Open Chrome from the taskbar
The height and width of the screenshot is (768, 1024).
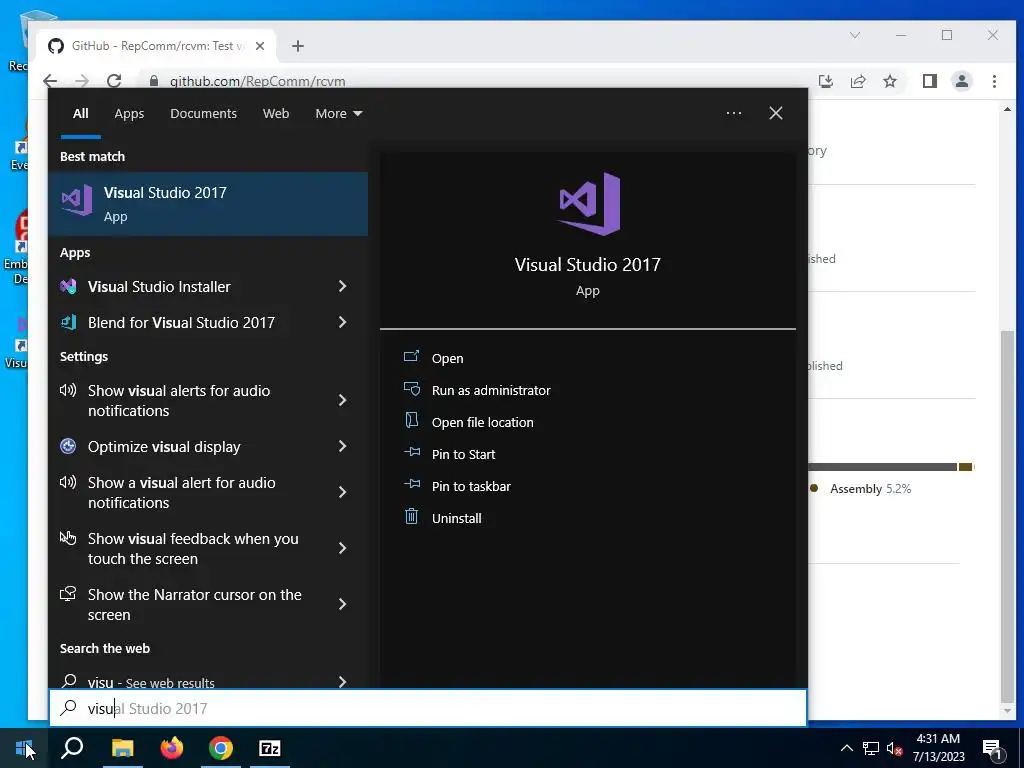pos(221,748)
